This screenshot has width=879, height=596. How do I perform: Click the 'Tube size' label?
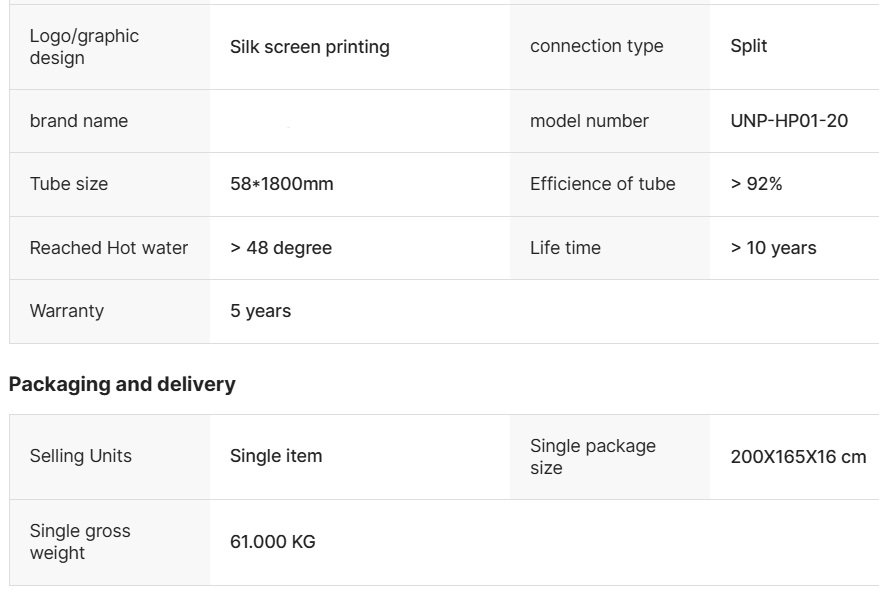(68, 184)
